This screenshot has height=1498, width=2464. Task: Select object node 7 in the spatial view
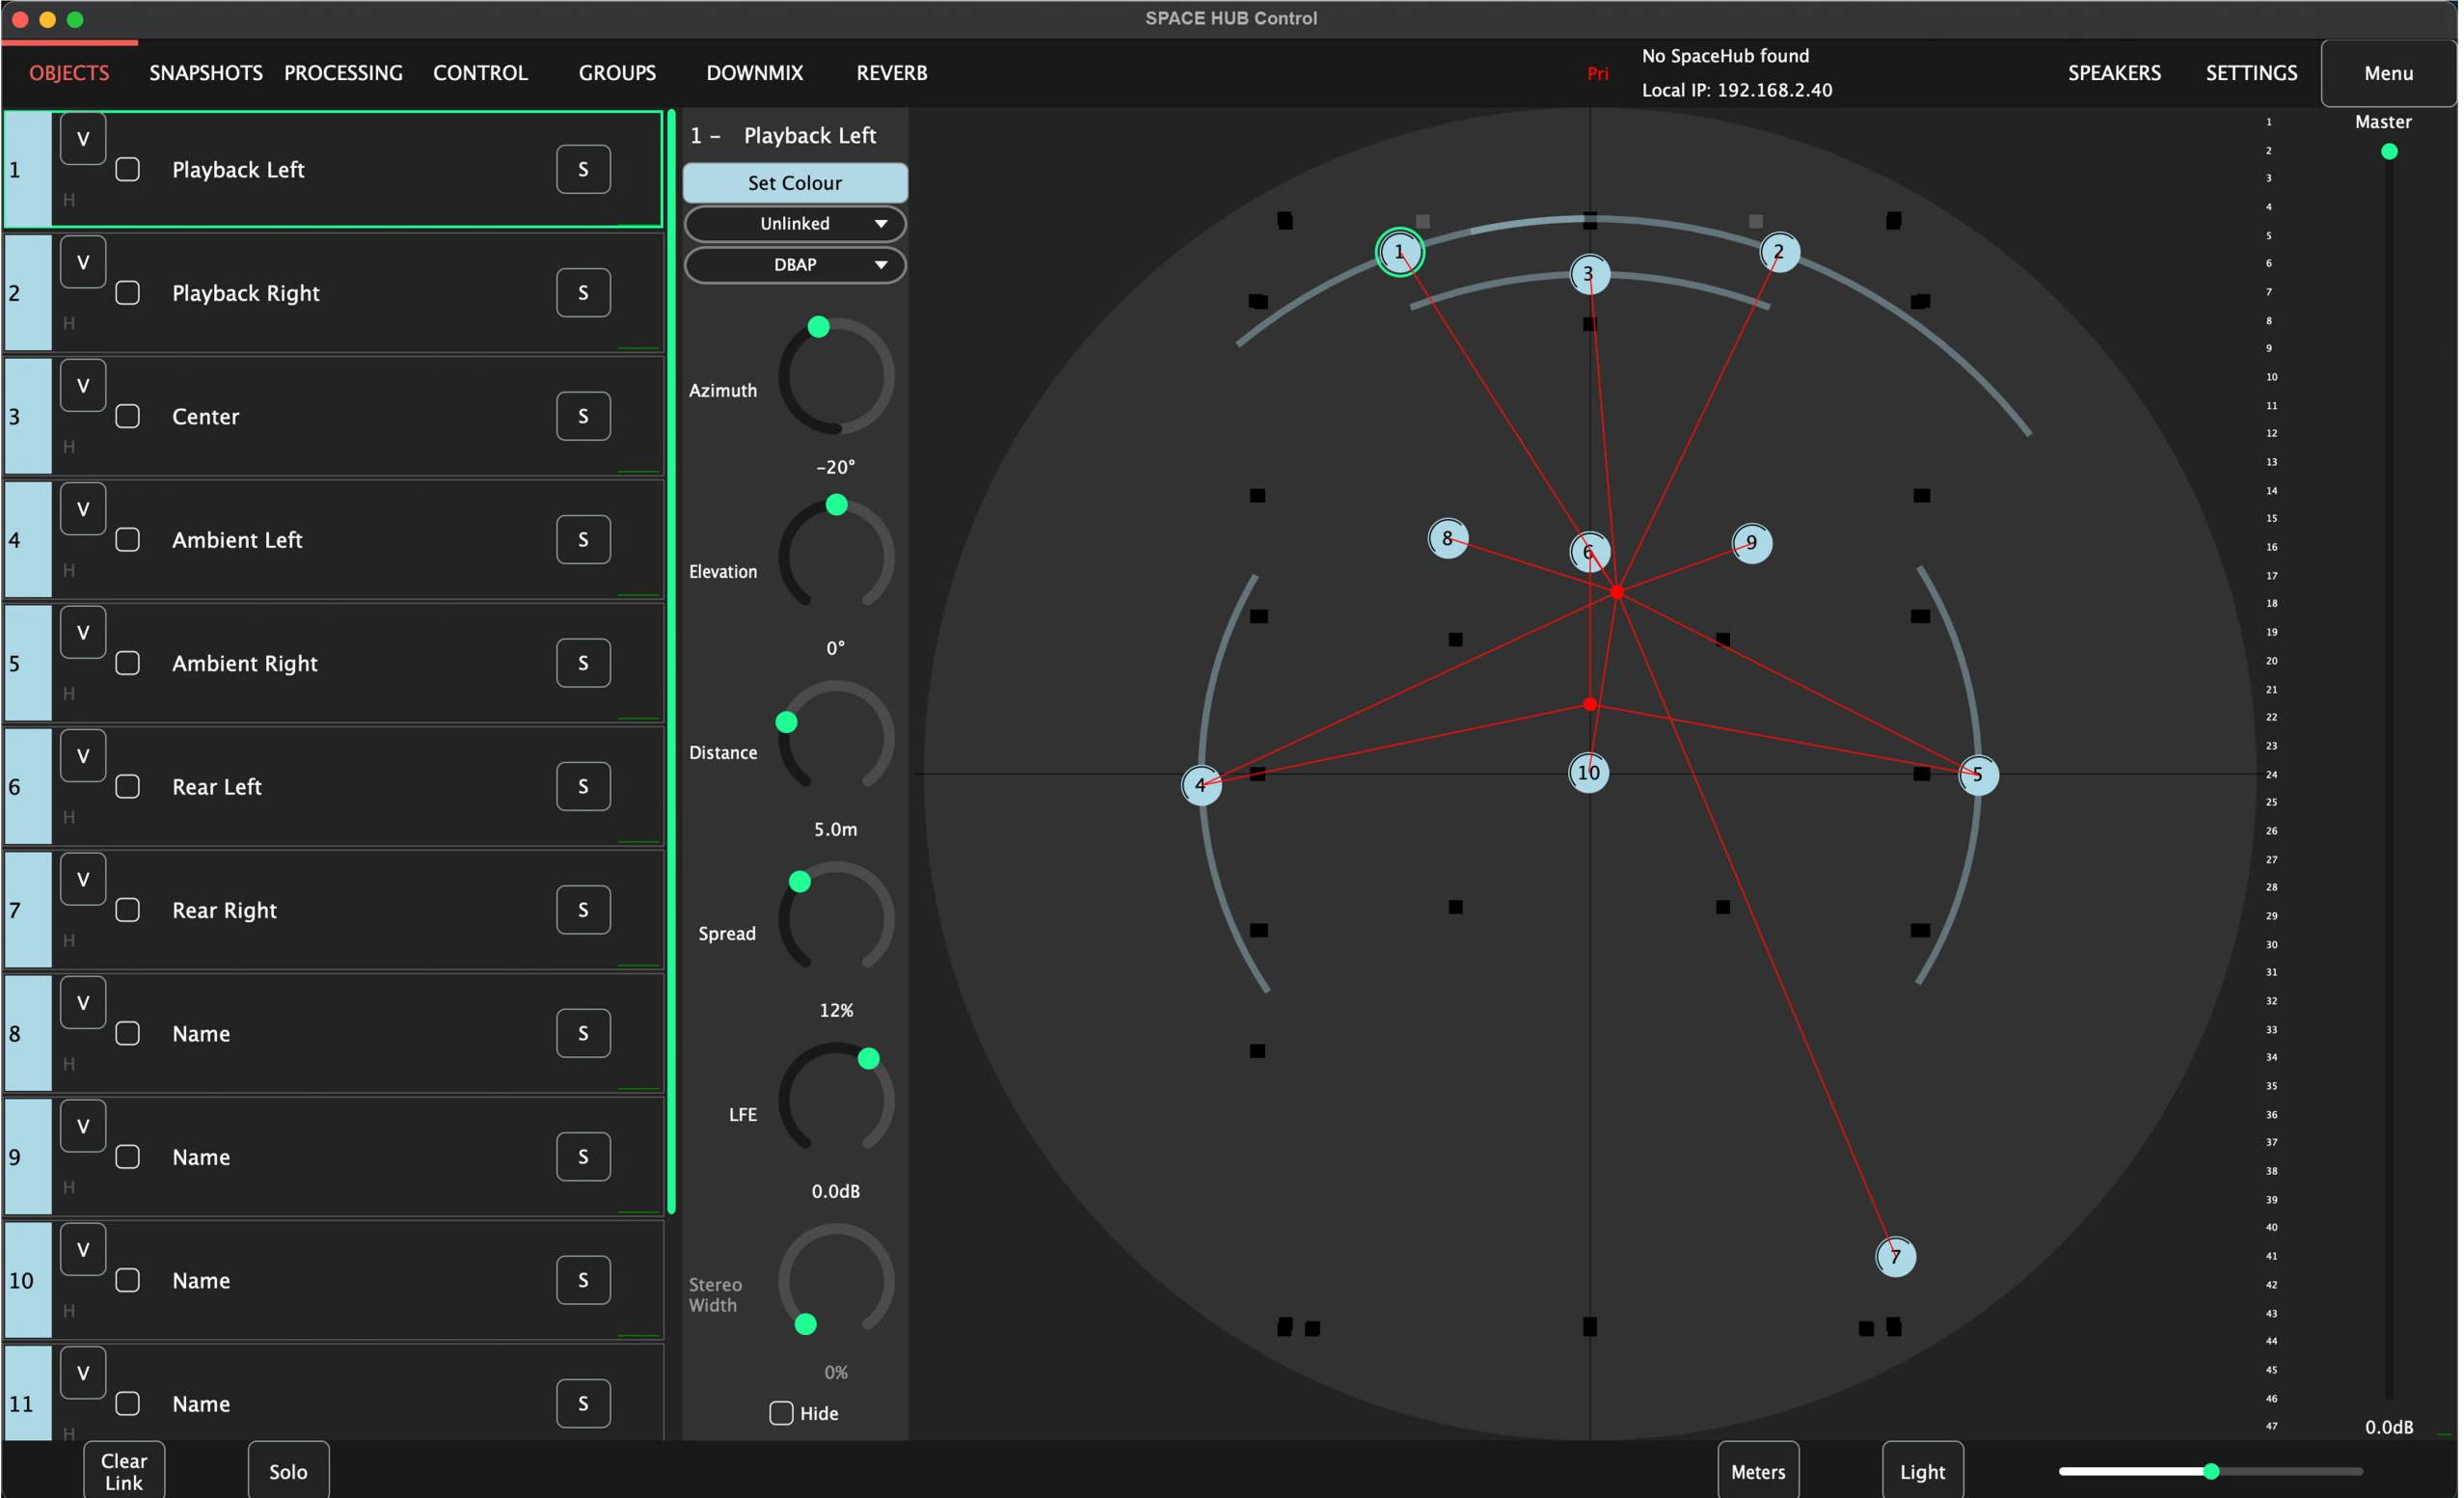[1895, 1256]
